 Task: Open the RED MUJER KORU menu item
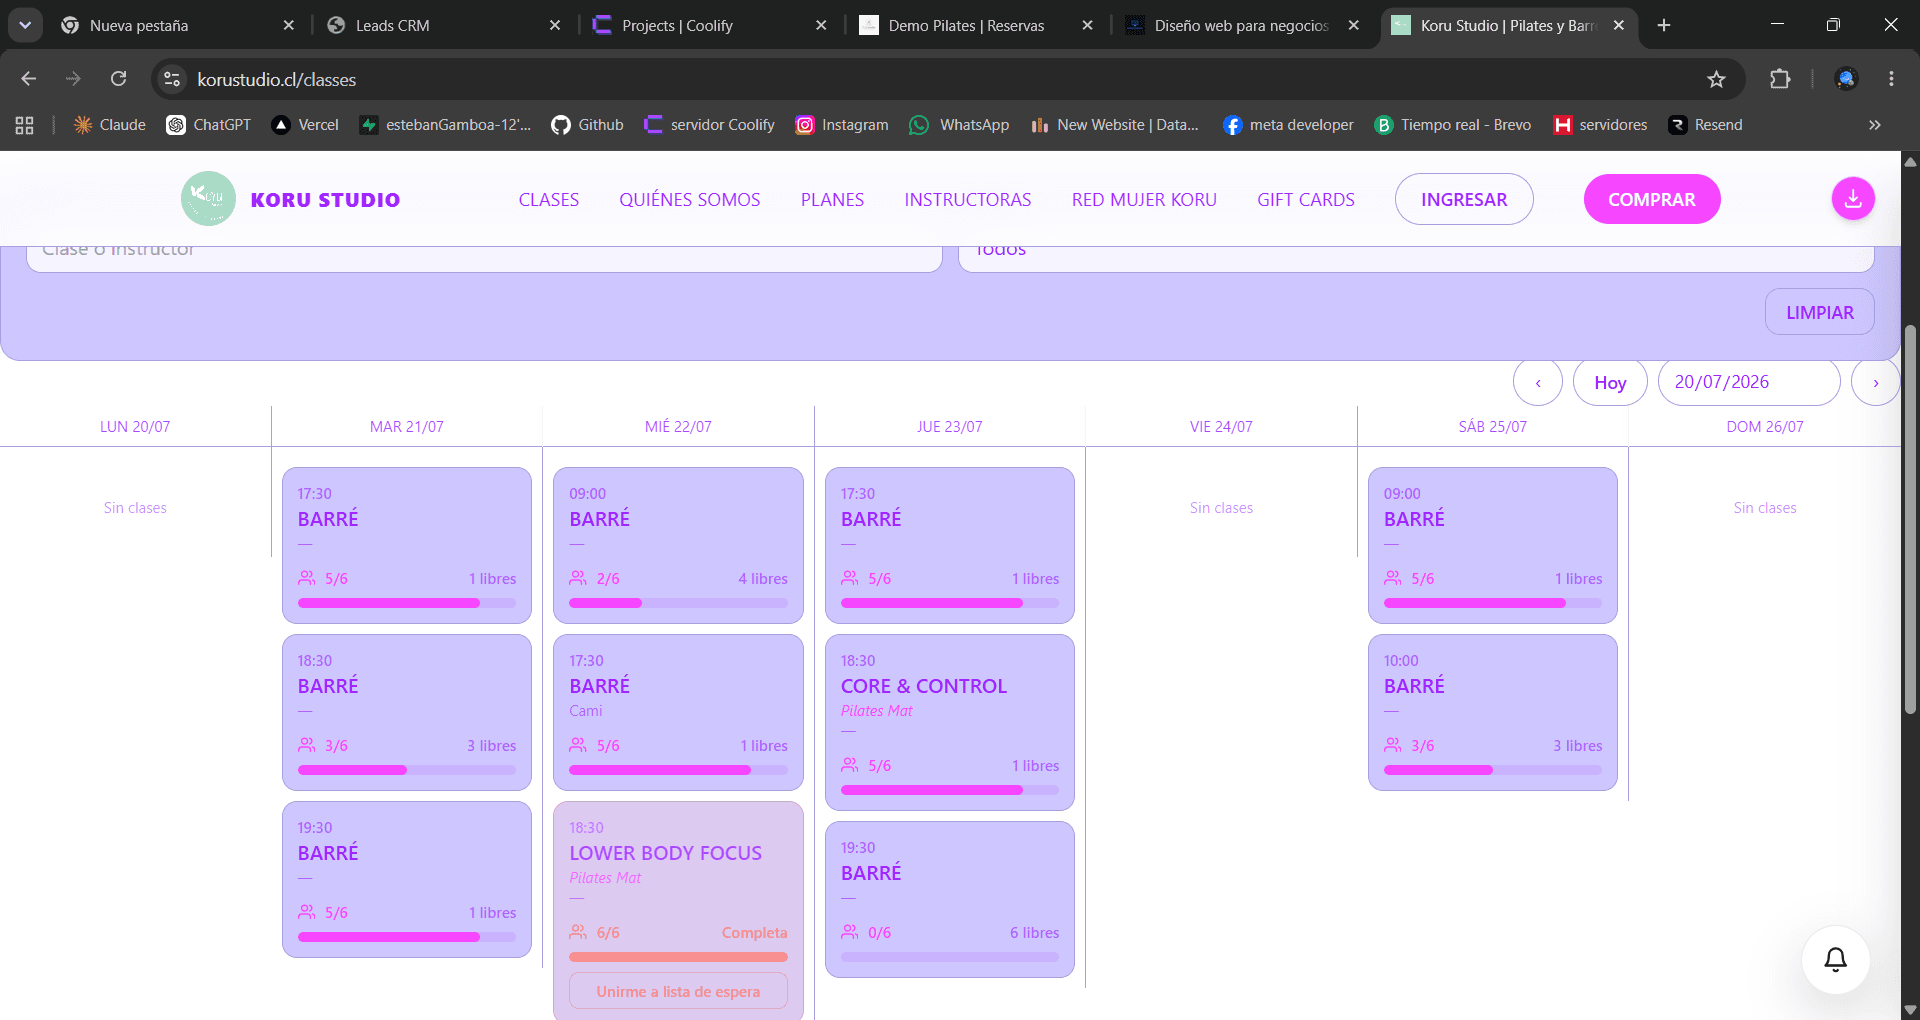pyautogui.click(x=1144, y=200)
